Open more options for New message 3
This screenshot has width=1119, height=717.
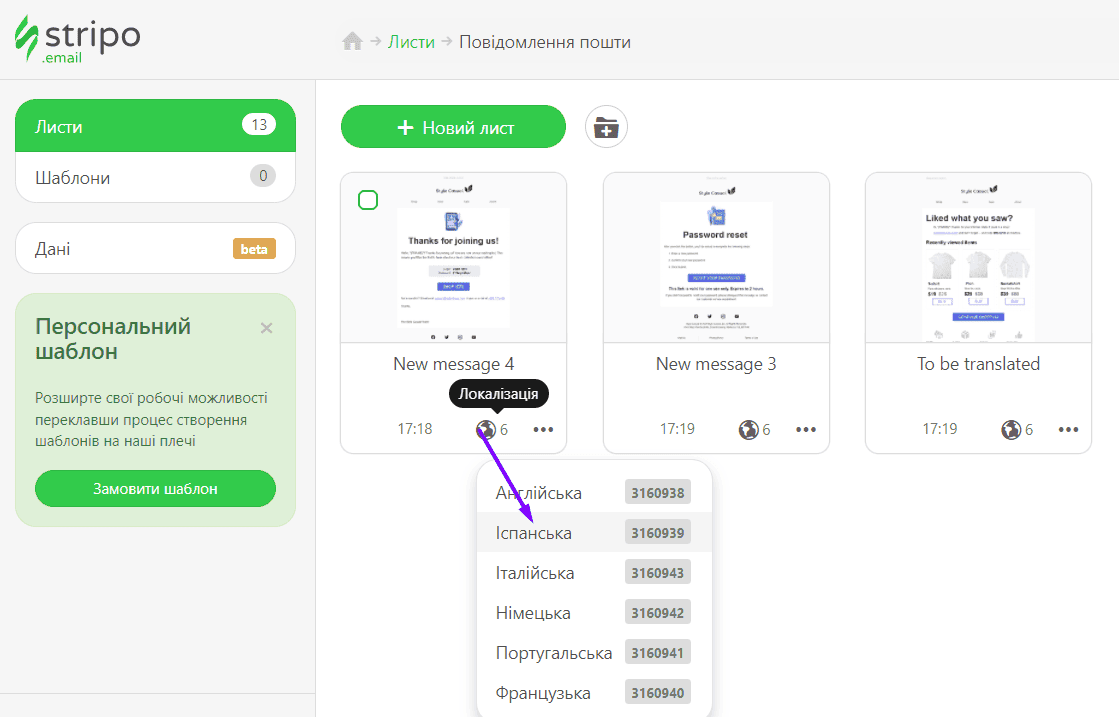[x=806, y=430]
